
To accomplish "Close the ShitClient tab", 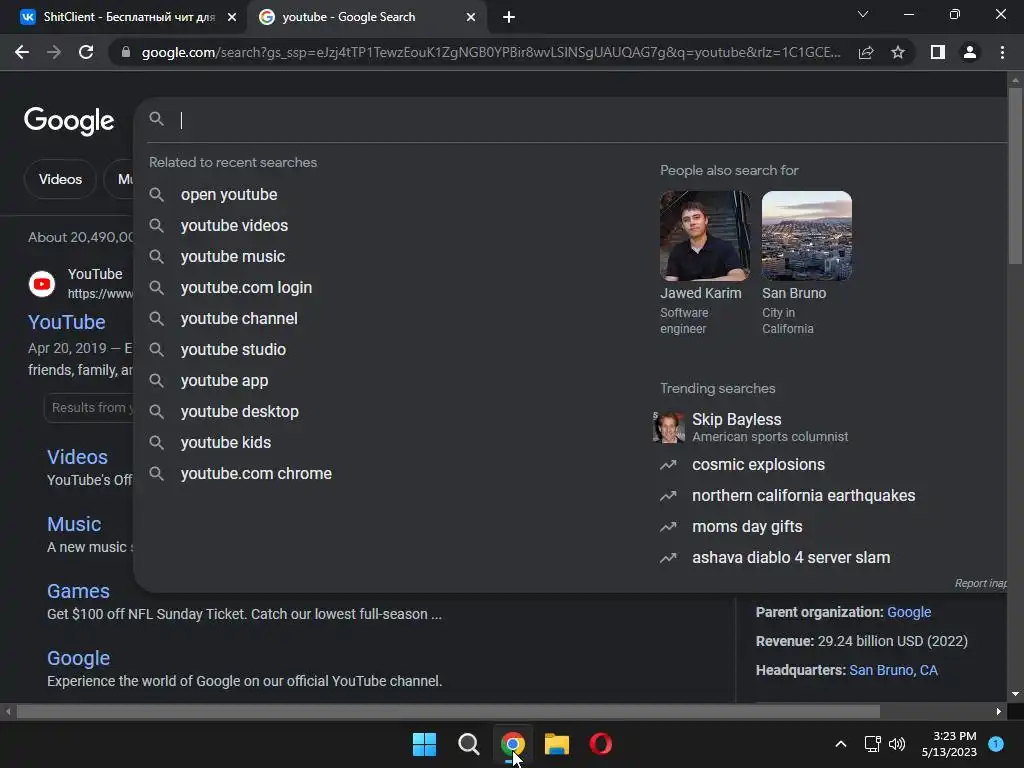I will click(x=232, y=17).
